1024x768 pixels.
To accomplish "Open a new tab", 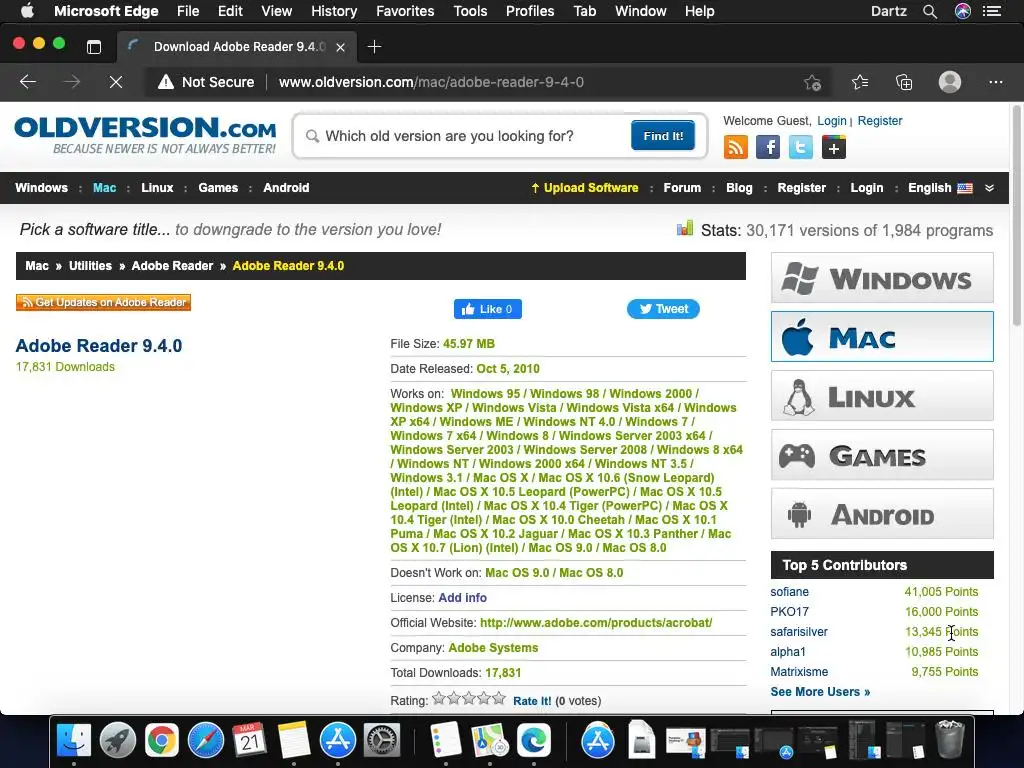I will 374,46.
